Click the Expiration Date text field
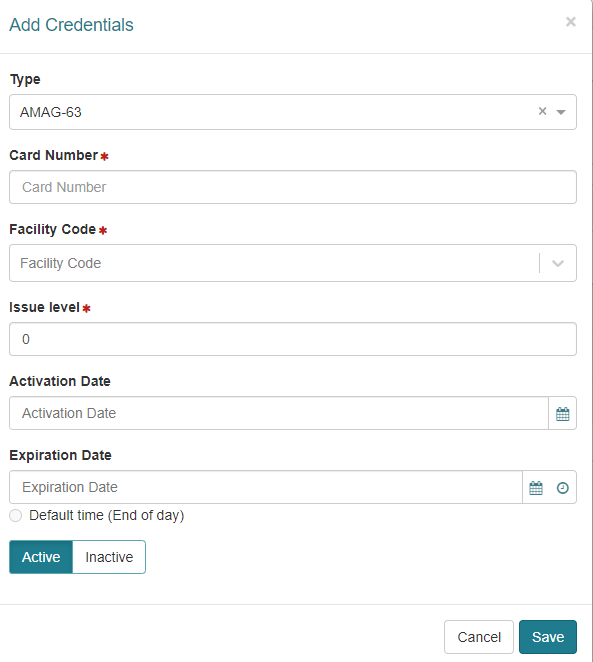 click(x=266, y=487)
